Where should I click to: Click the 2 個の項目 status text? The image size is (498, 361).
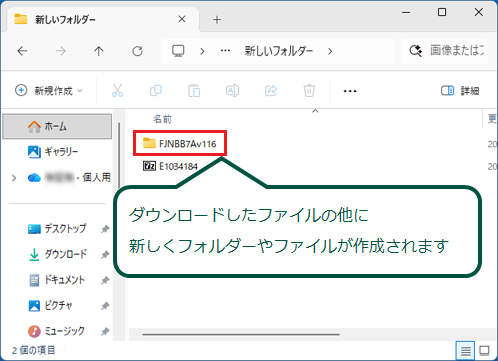point(33,350)
